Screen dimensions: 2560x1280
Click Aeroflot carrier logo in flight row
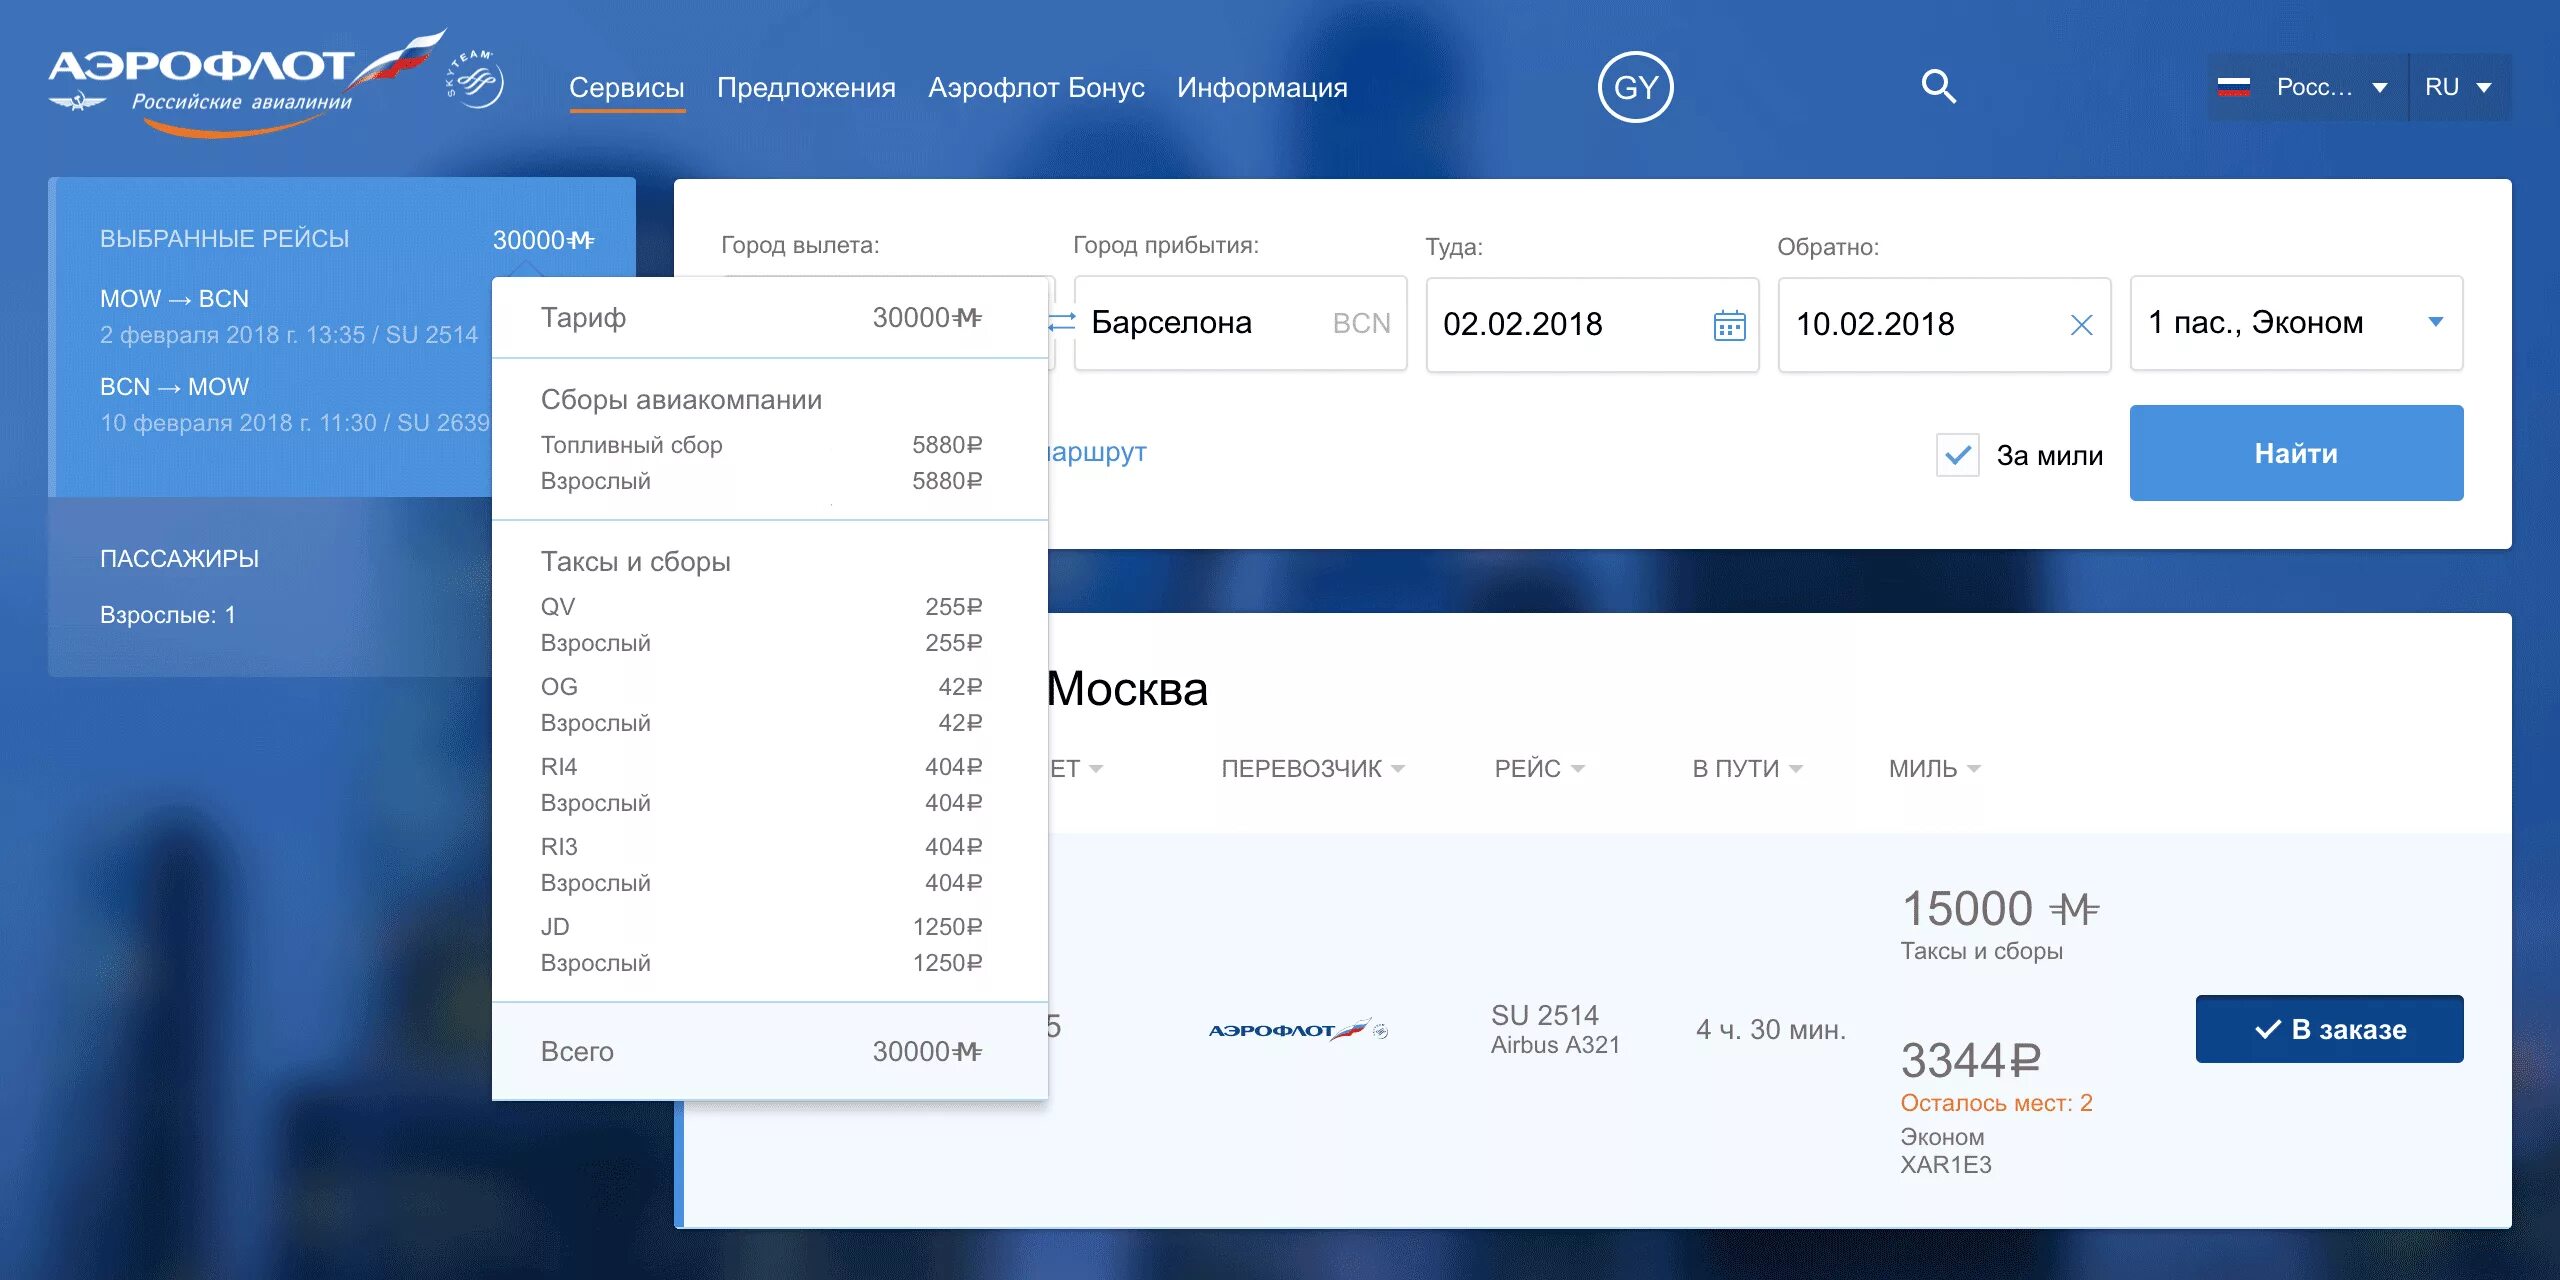tap(1297, 1030)
